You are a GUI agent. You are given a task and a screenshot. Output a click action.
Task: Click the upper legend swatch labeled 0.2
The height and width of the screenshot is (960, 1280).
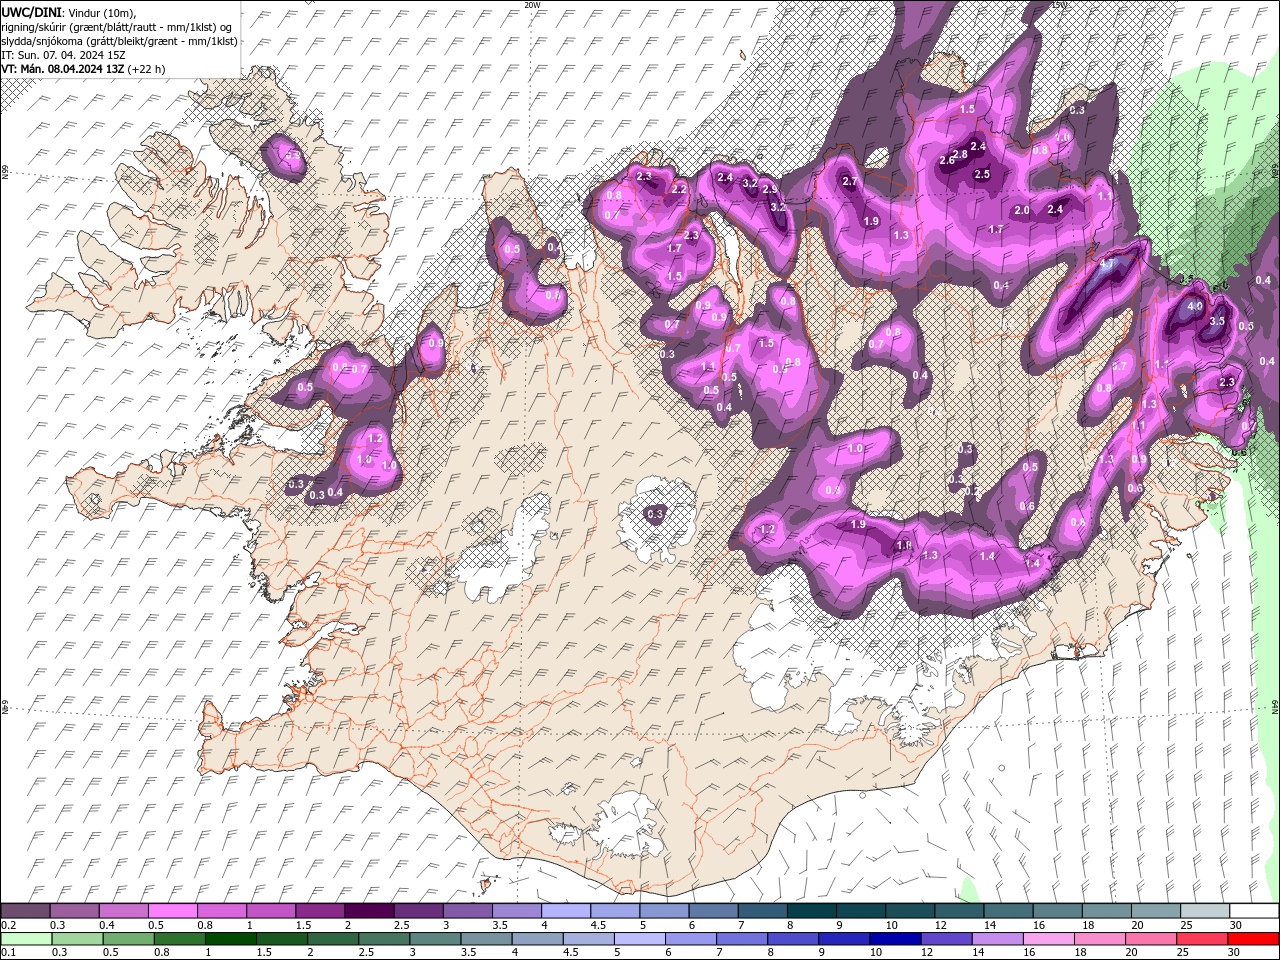click(25, 911)
